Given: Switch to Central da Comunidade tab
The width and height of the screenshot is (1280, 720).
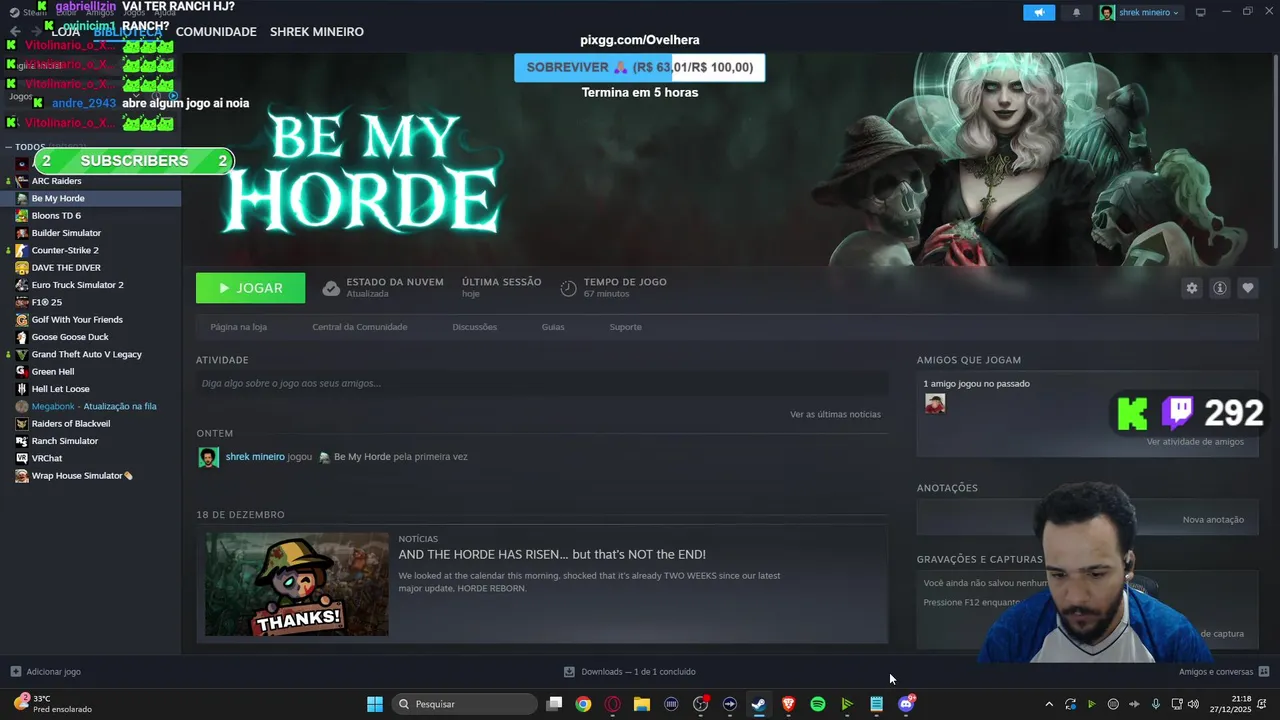Looking at the screenshot, I should 360,327.
